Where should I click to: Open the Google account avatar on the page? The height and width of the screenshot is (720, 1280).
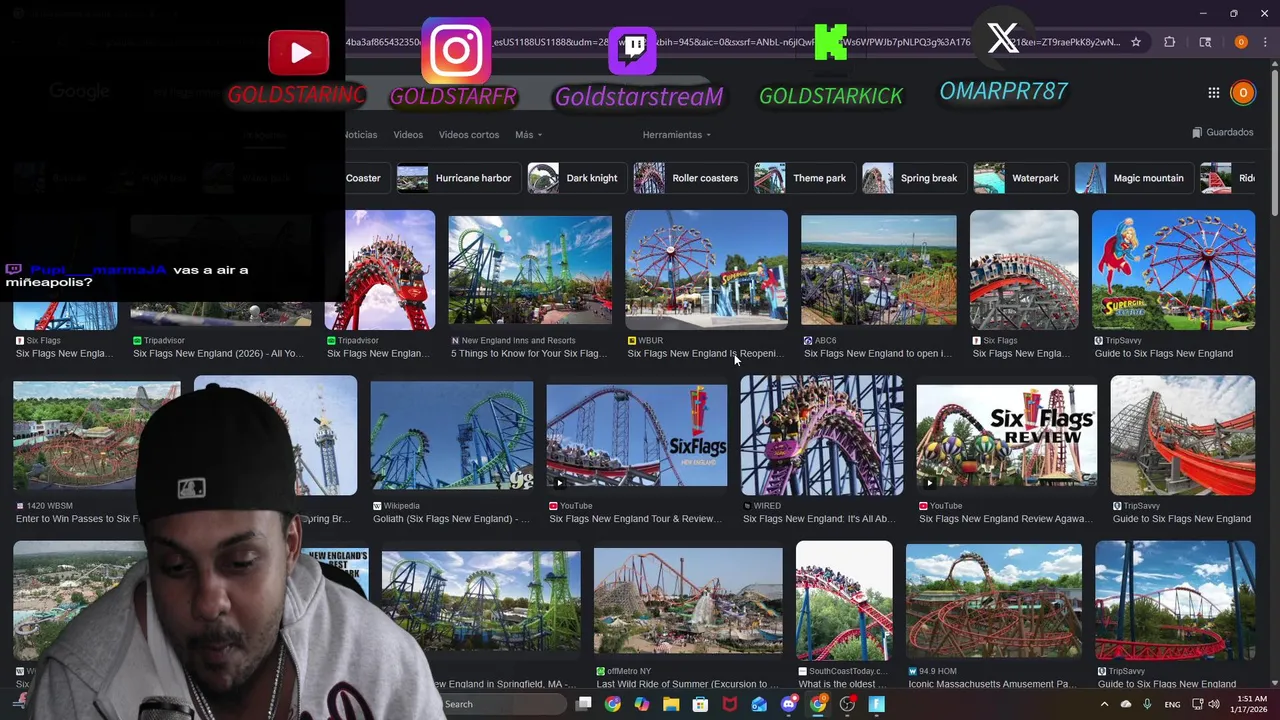coord(1243,92)
